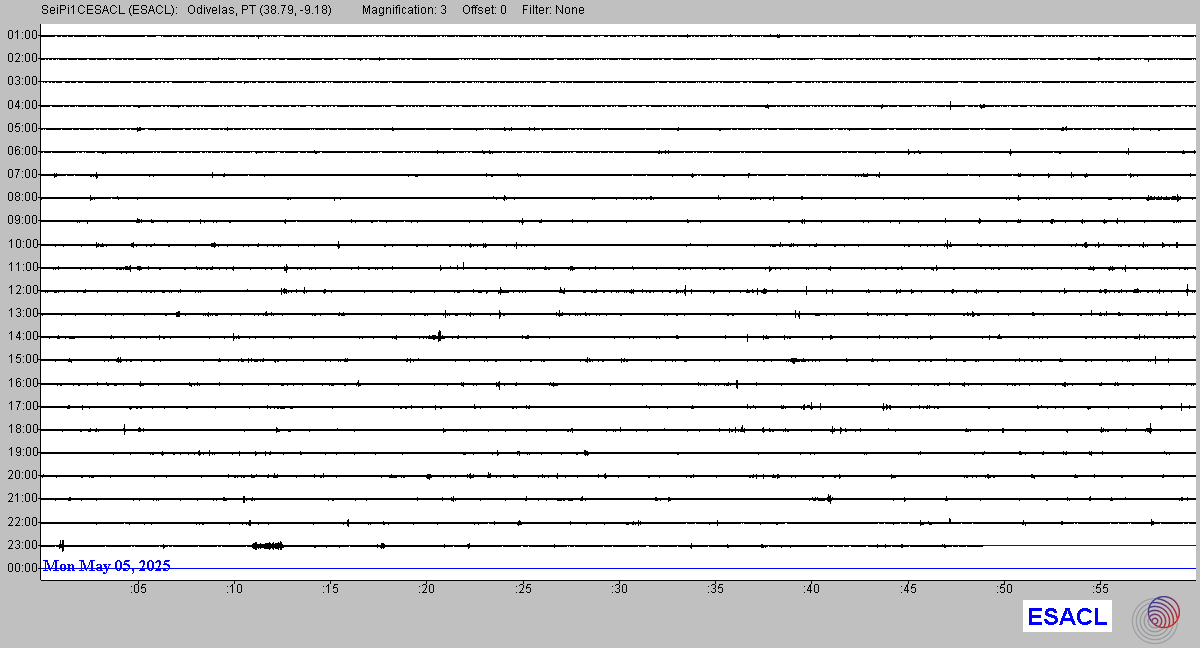
Task: Click the :55 minute axis label
Action: coord(1100,589)
